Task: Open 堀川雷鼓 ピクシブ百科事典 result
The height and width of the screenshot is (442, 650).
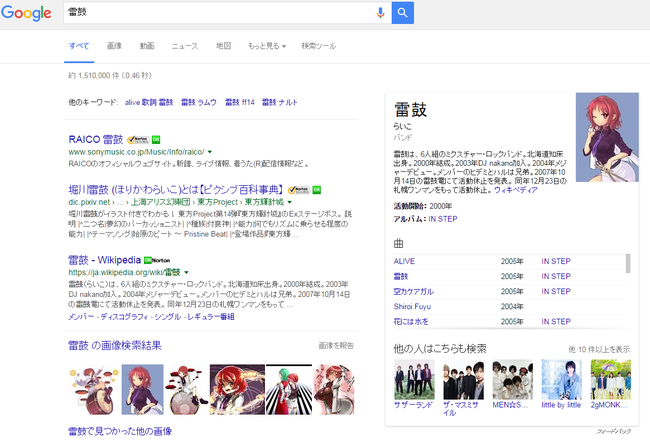Action: coord(176,190)
